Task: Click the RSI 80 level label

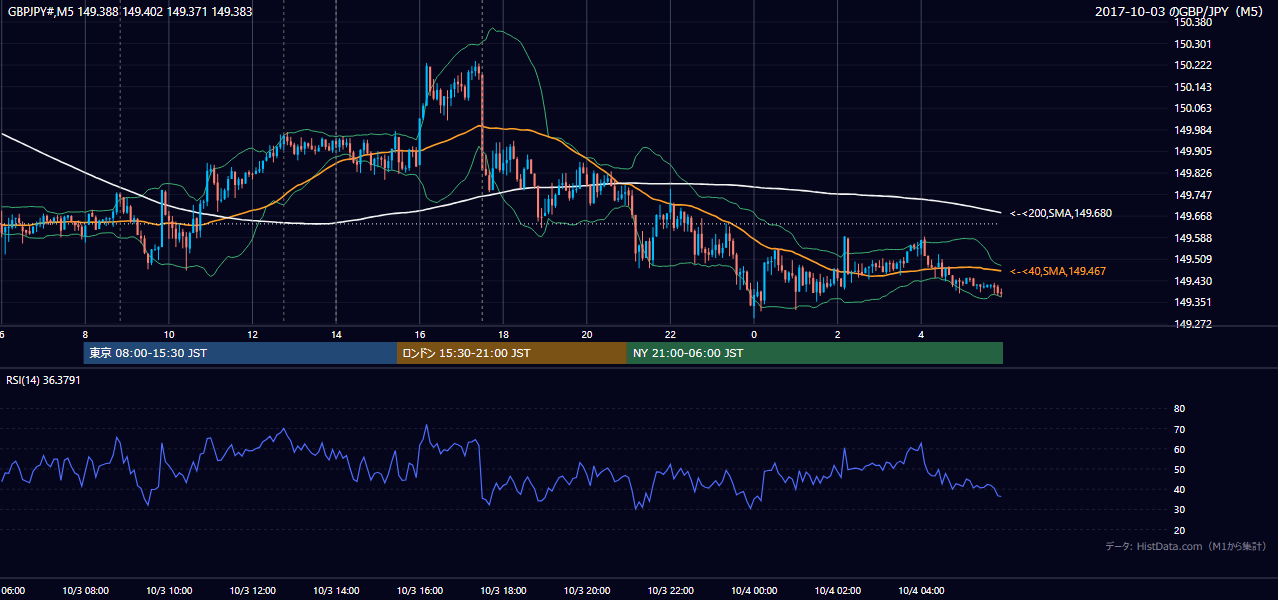Action: (x=1179, y=409)
